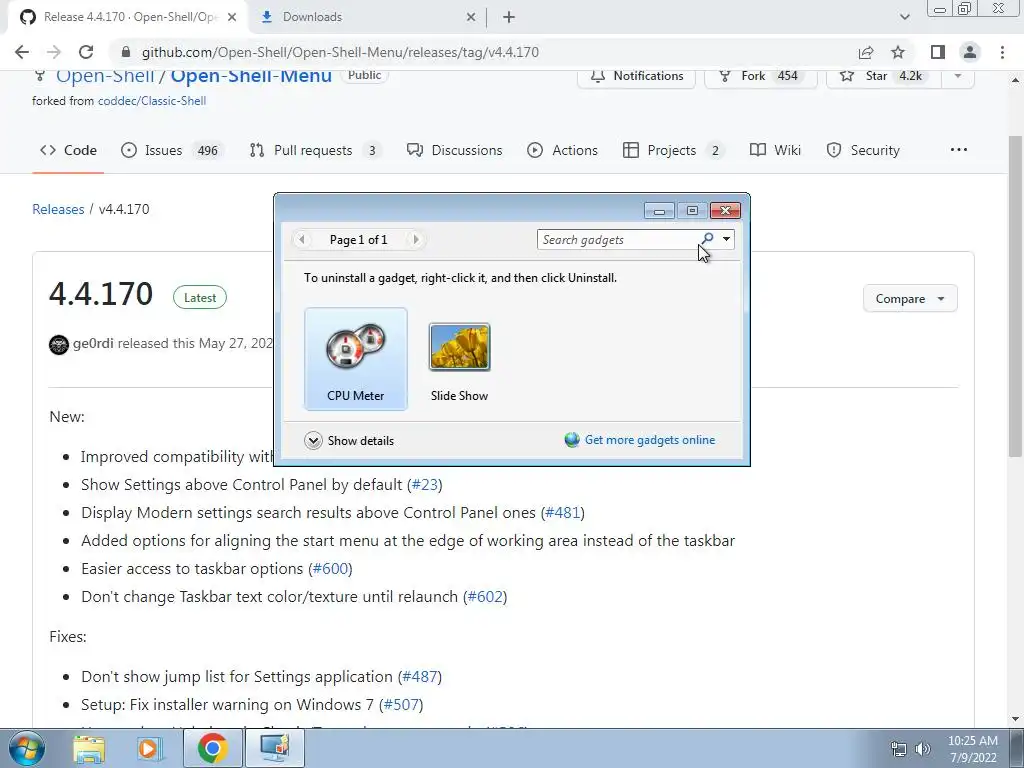
Task: Open Chrome profile avatar icon
Action: (x=970, y=52)
